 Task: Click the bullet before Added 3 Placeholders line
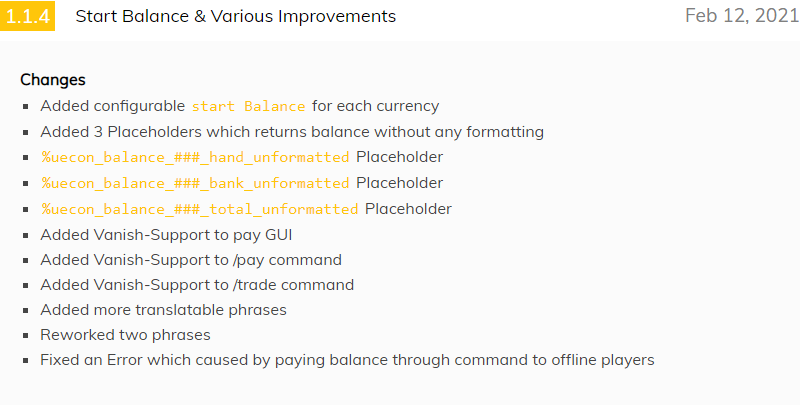pyautogui.click(x=26, y=133)
